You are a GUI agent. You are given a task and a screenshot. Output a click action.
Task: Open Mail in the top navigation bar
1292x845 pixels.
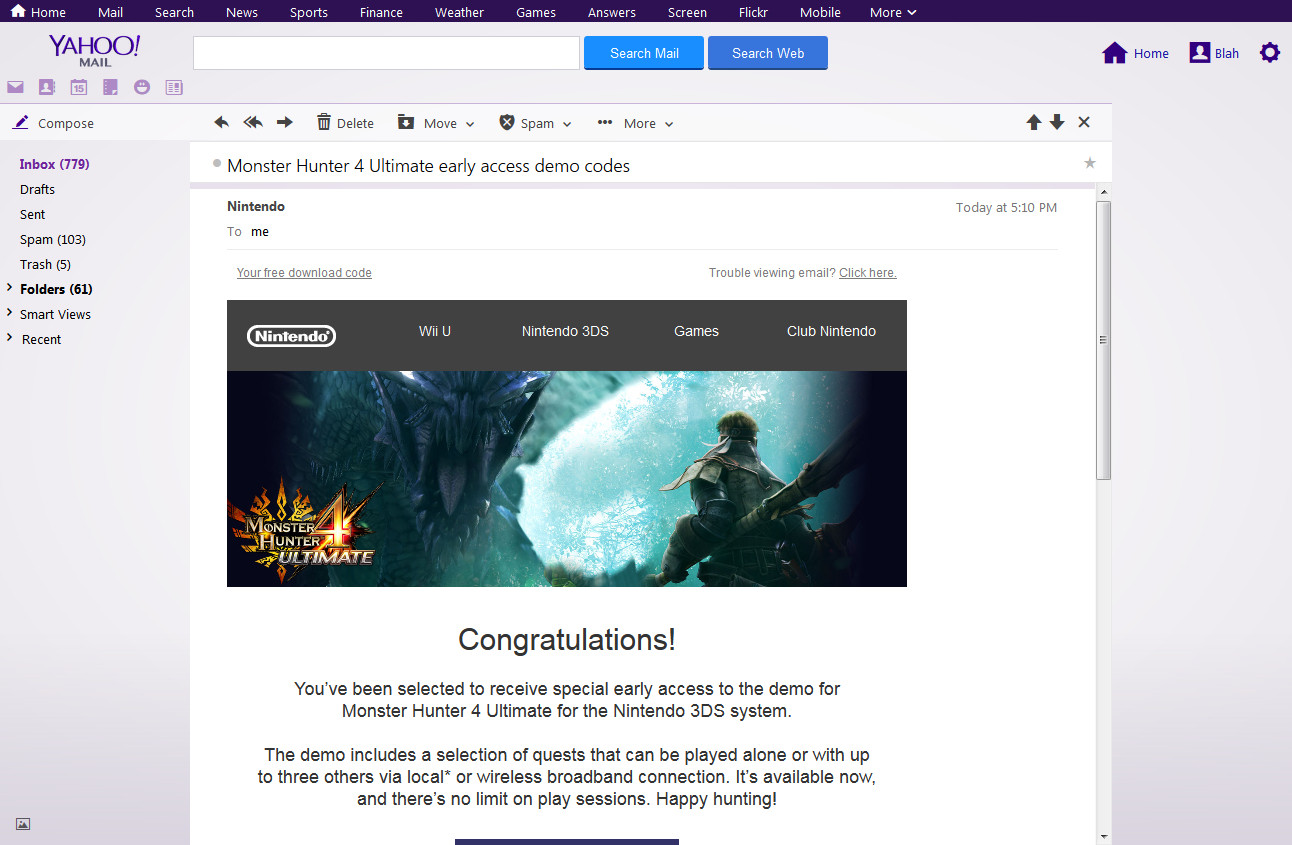pos(111,12)
